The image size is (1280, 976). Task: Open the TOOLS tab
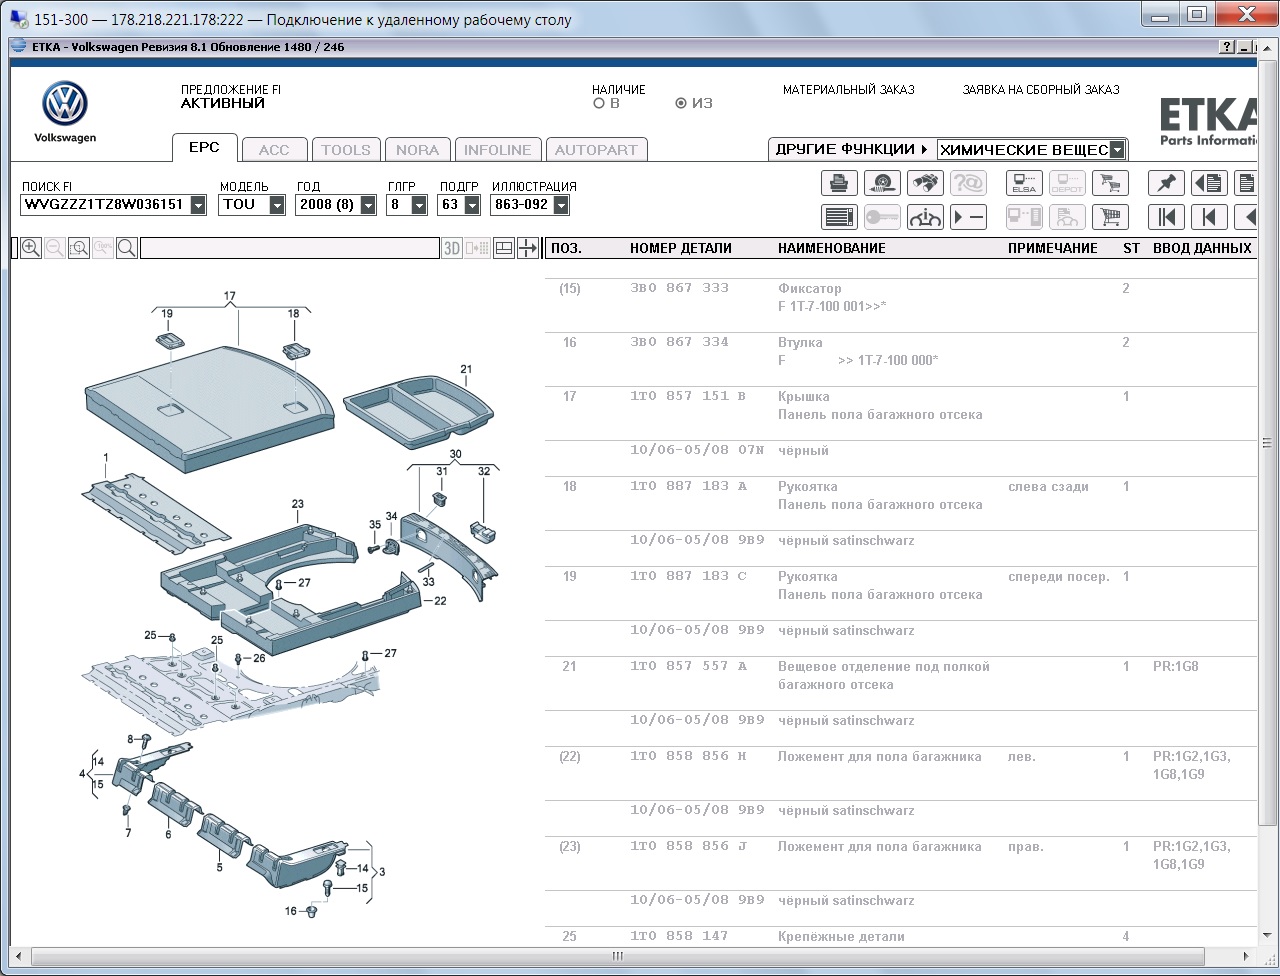tap(346, 150)
